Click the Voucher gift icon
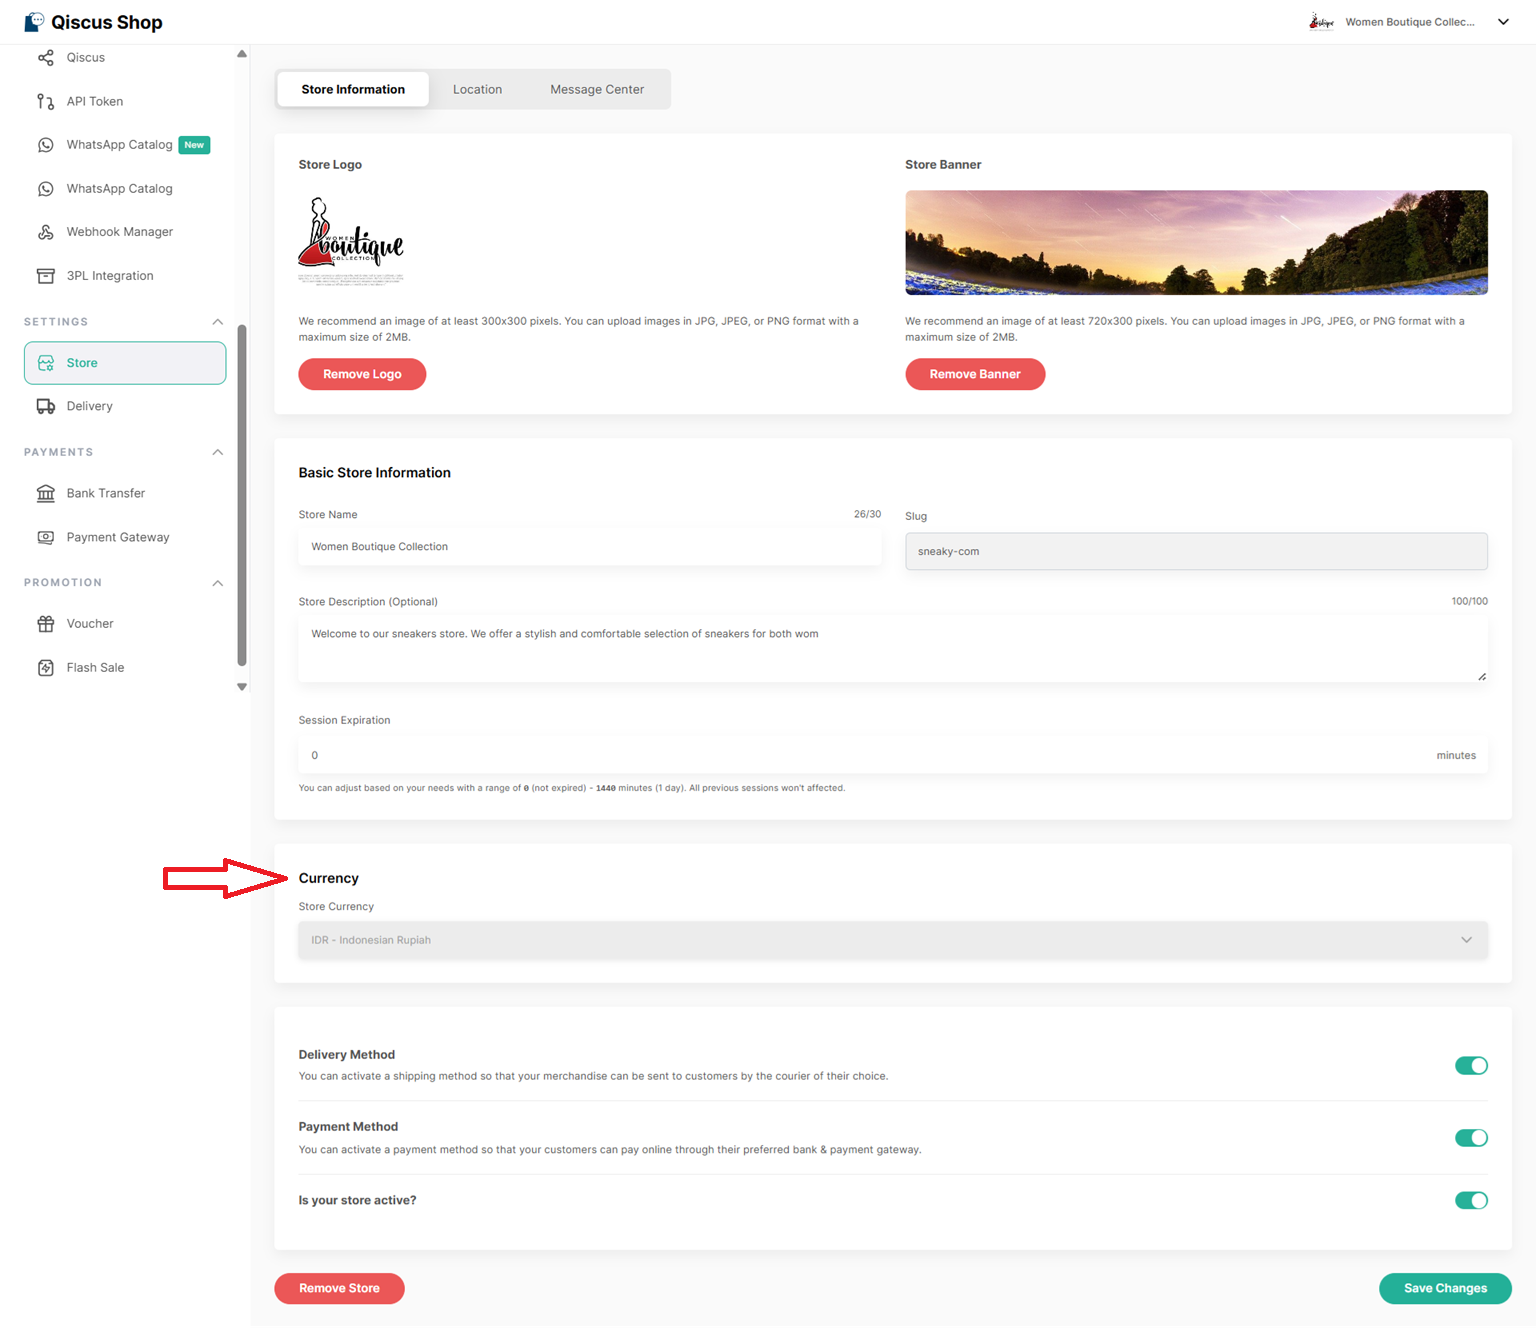 [x=45, y=624]
